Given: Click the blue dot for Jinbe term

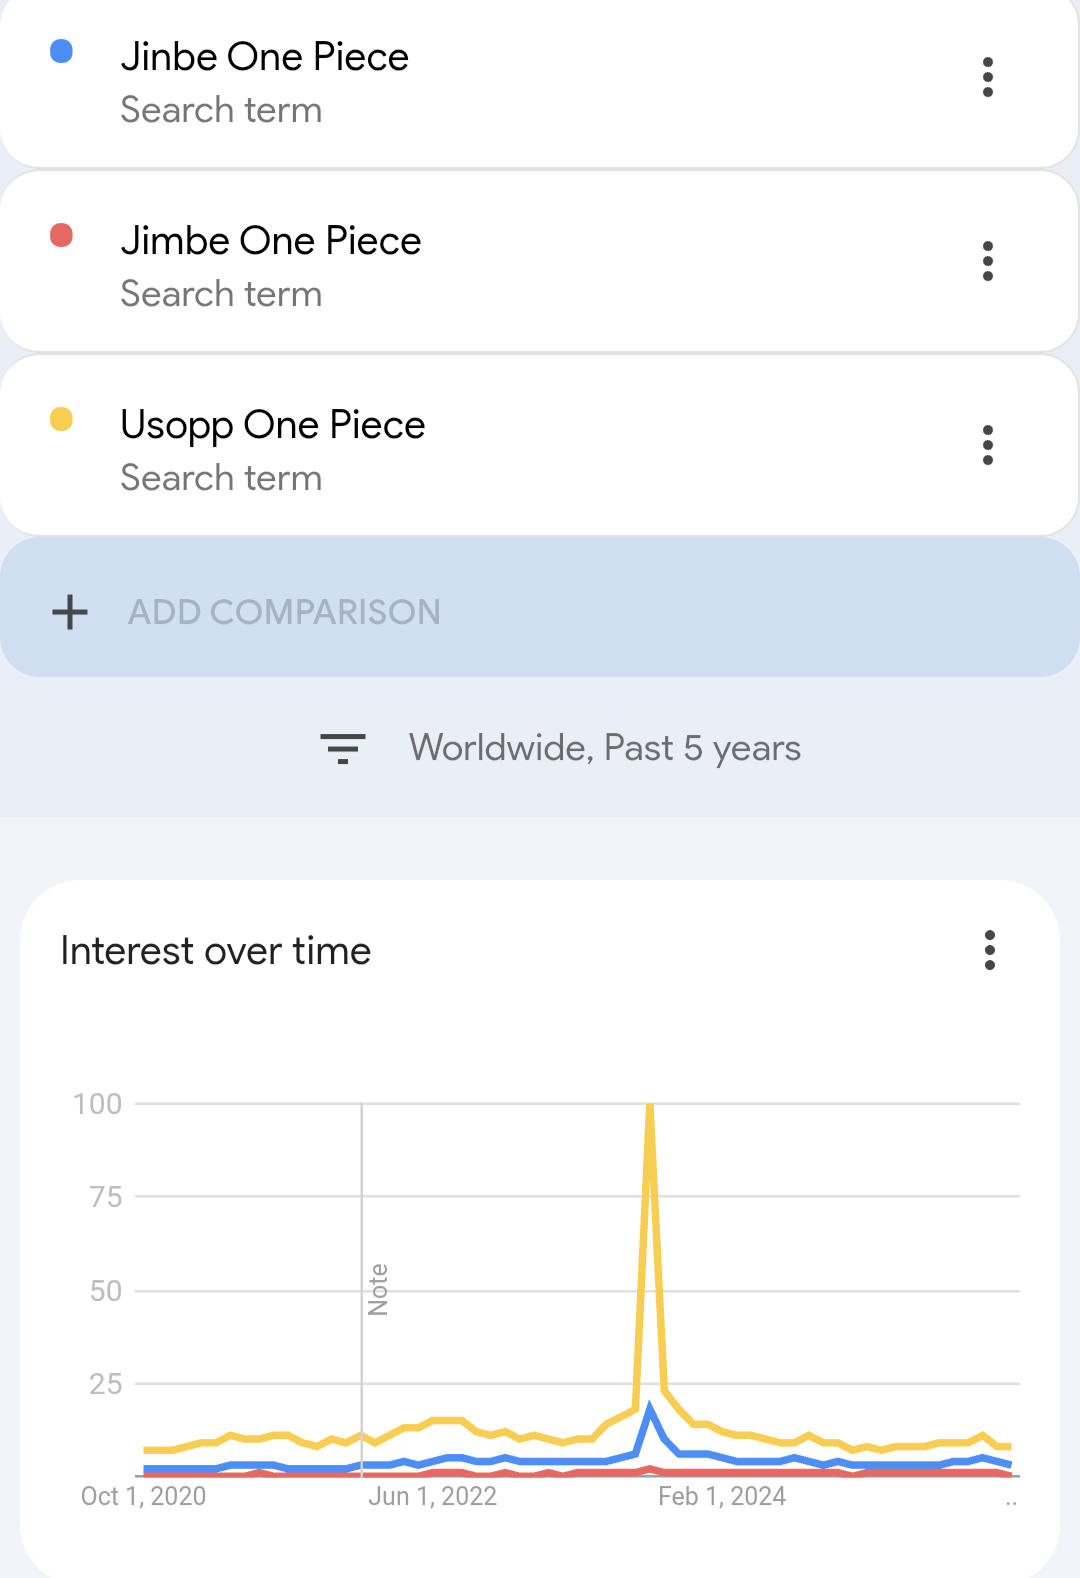Looking at the screenshot, I should (62, 52).
